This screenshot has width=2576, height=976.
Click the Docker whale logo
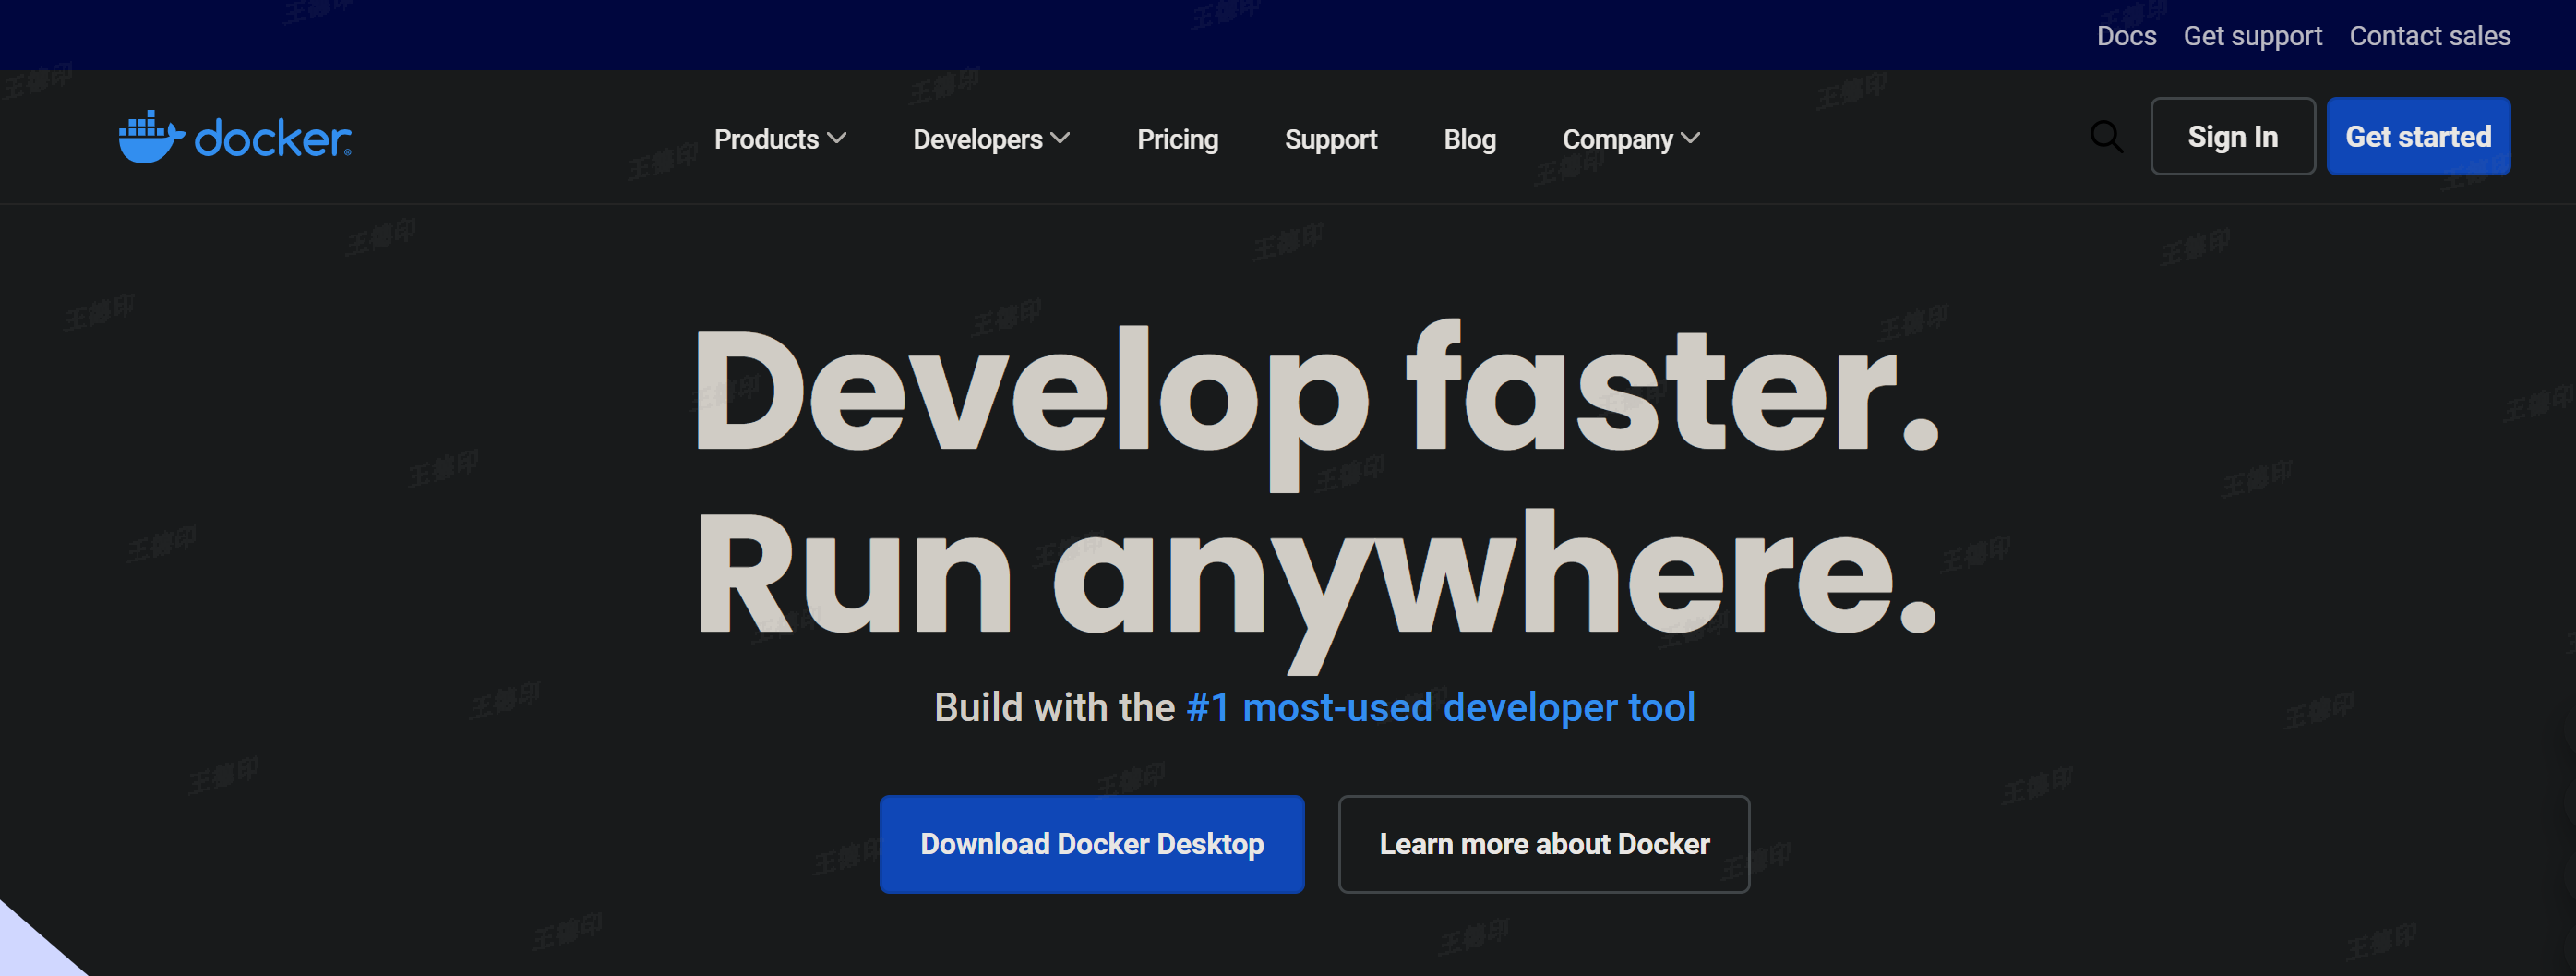(235, 137)
